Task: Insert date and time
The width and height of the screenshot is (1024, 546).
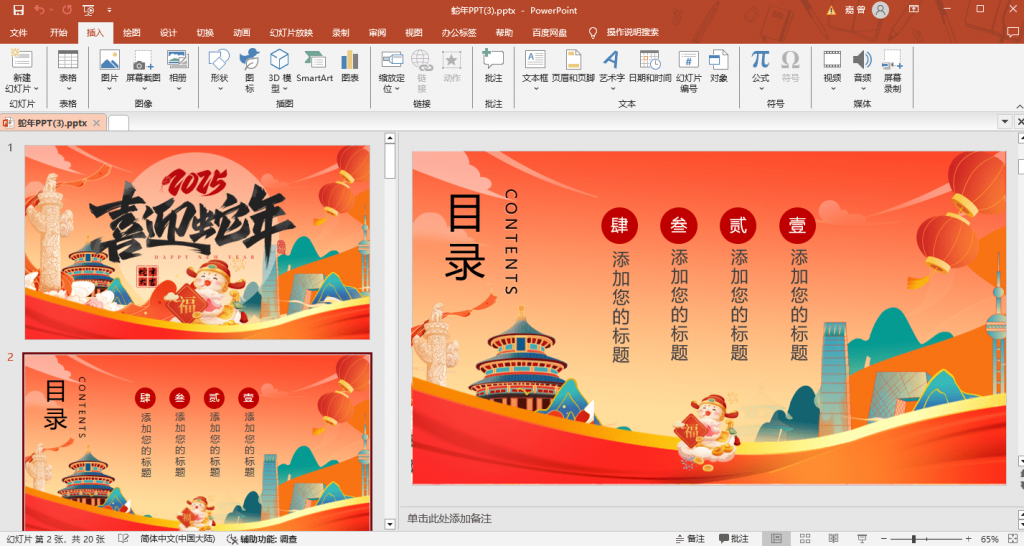Action: click(x=650, y=66)
